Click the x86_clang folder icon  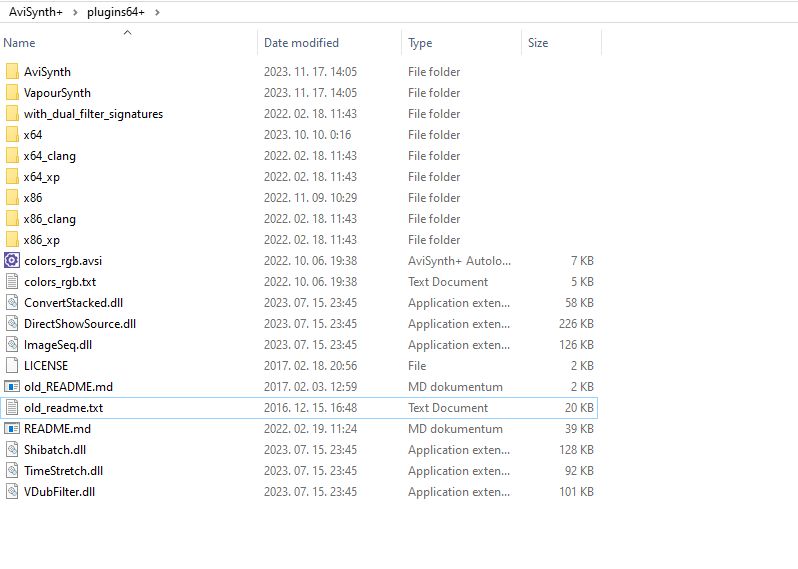(12, 219)
